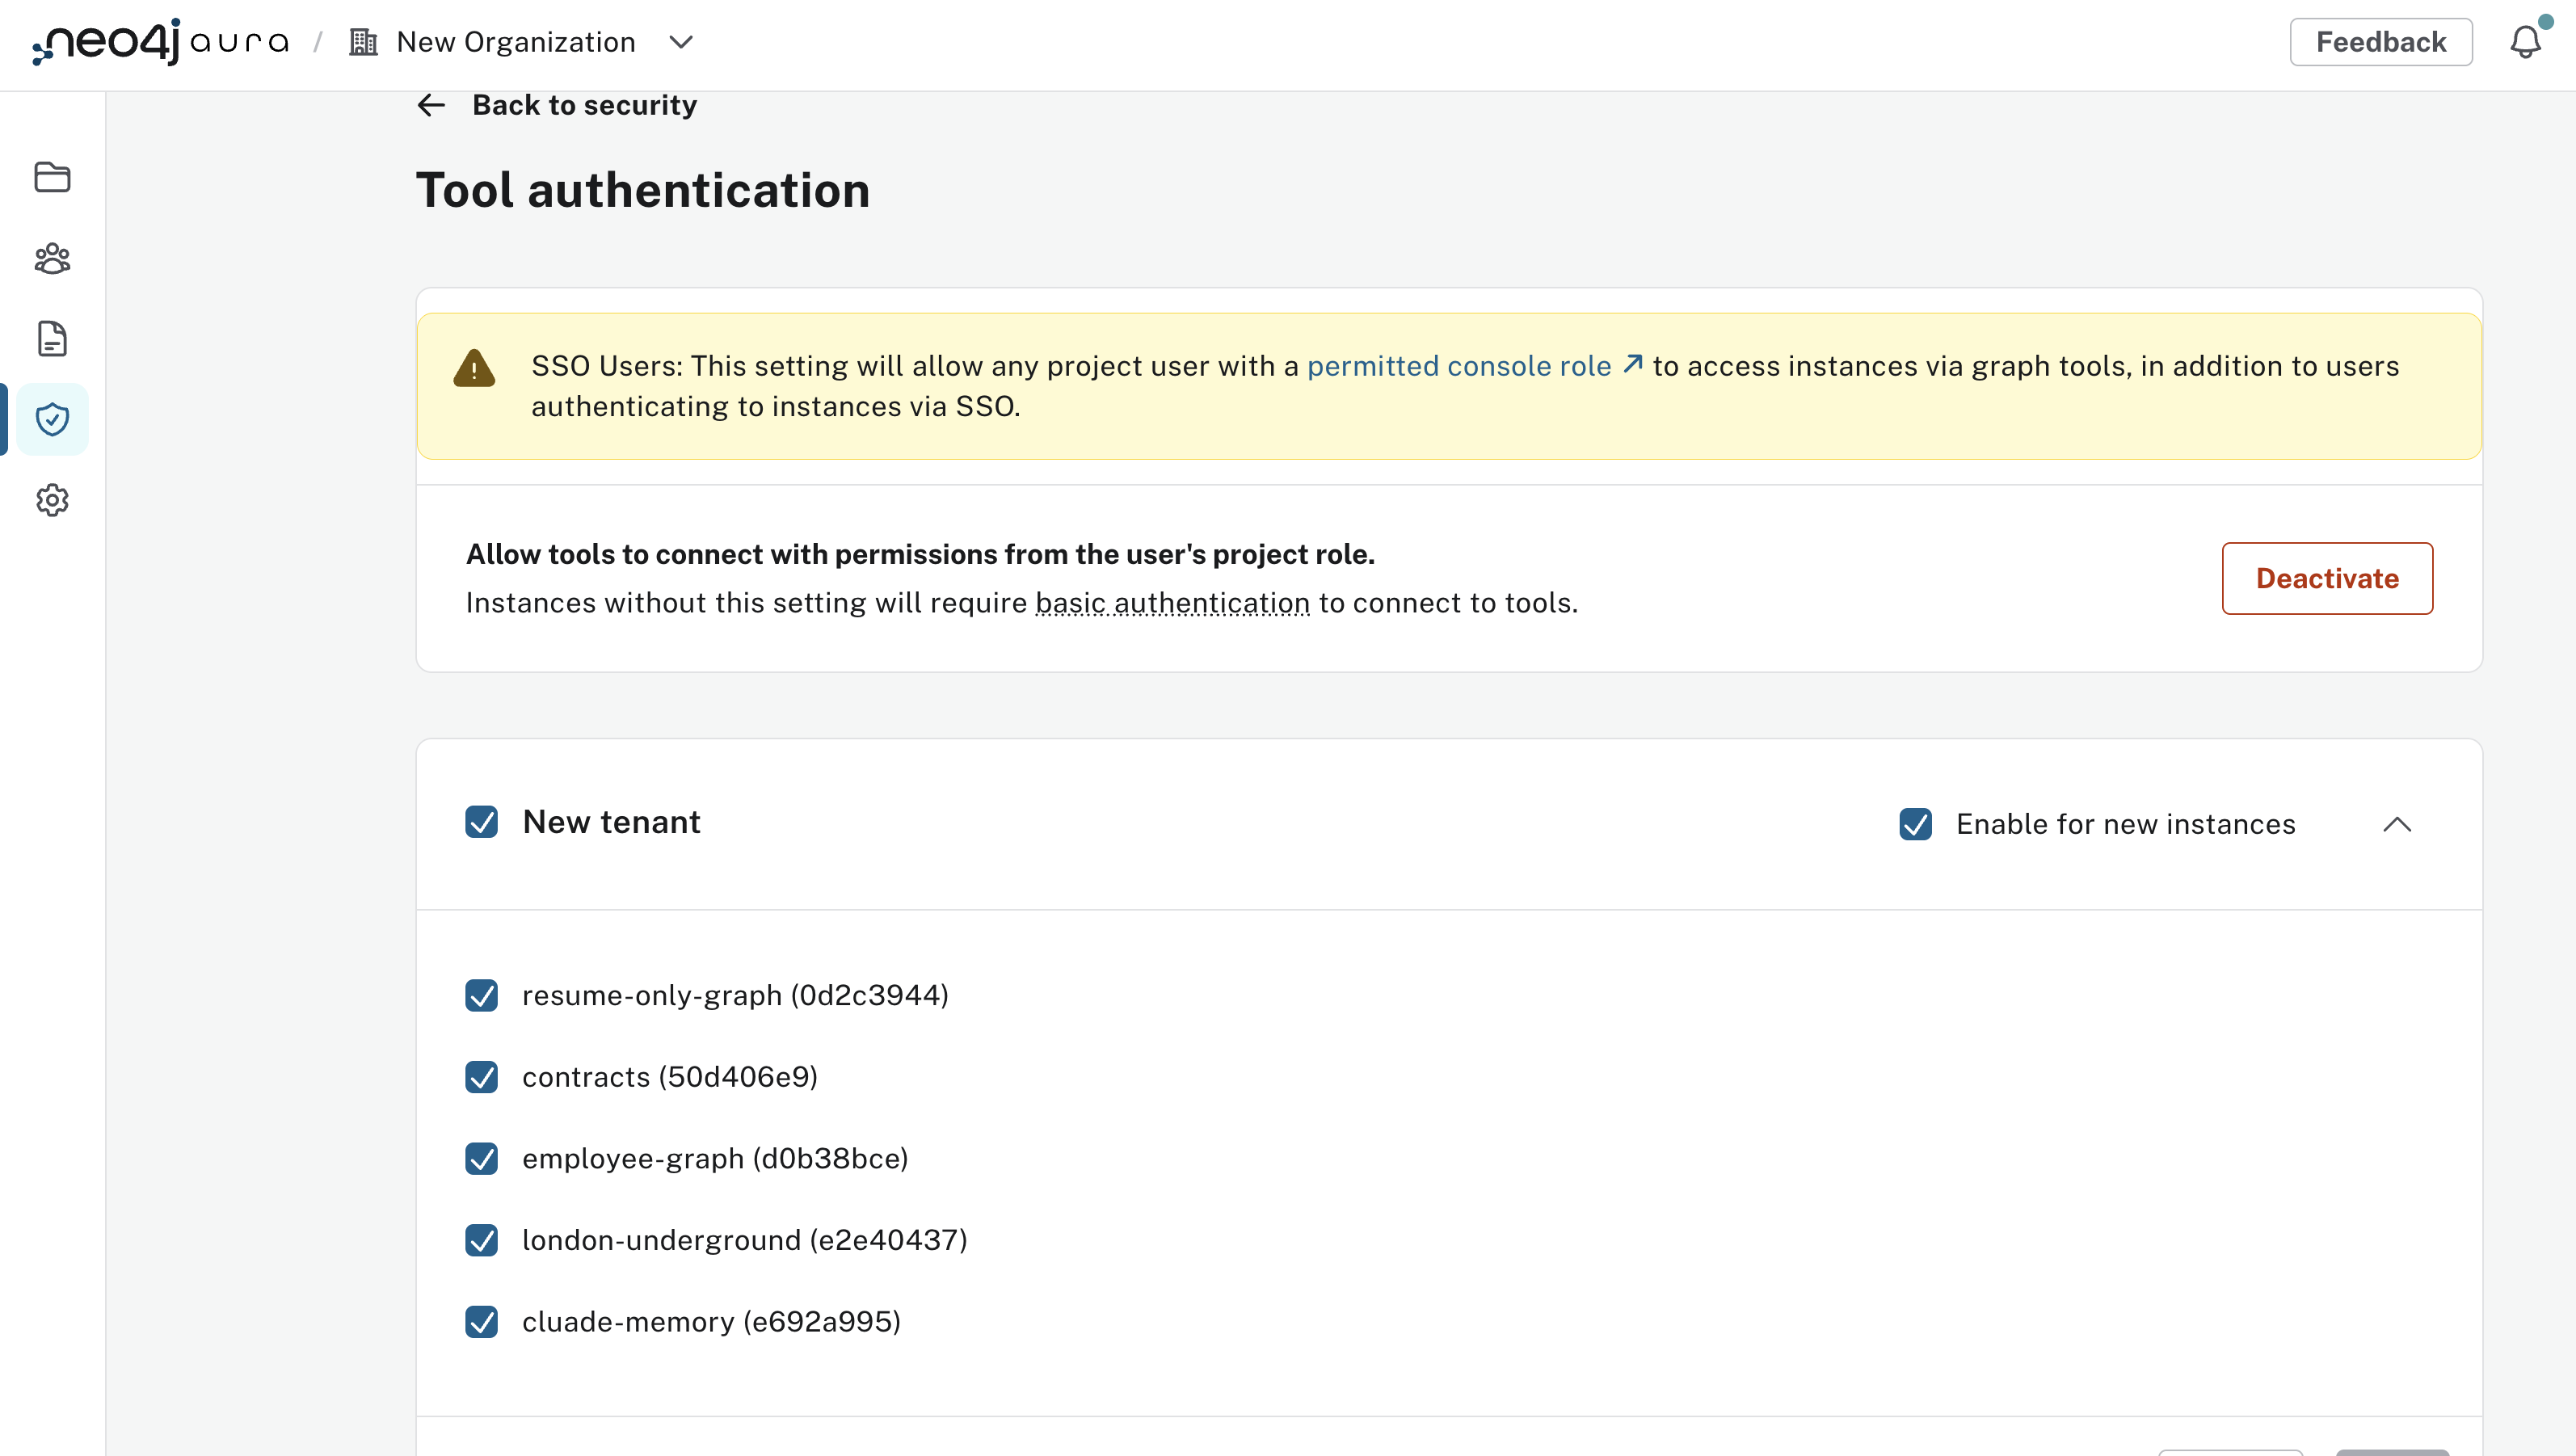Open the settings gear in the sidebar
The height and width of the screenshot is (1456, 2576).
(x=51, y=501)
